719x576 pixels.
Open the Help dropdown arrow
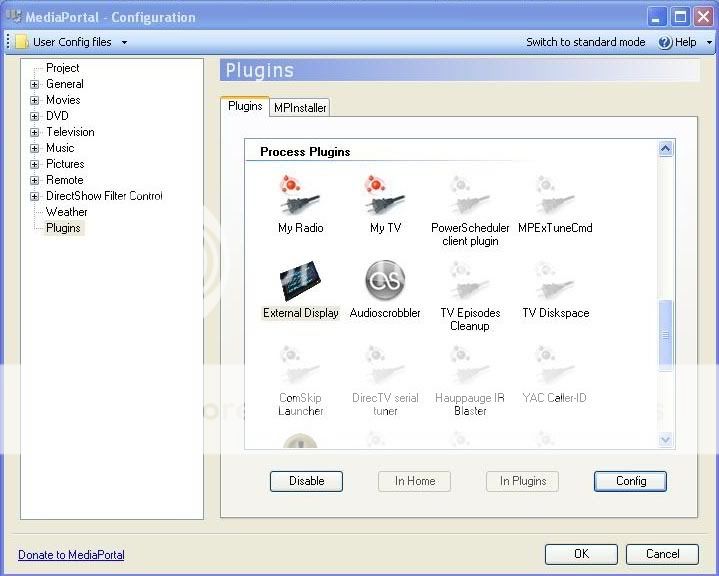point(709,42)
